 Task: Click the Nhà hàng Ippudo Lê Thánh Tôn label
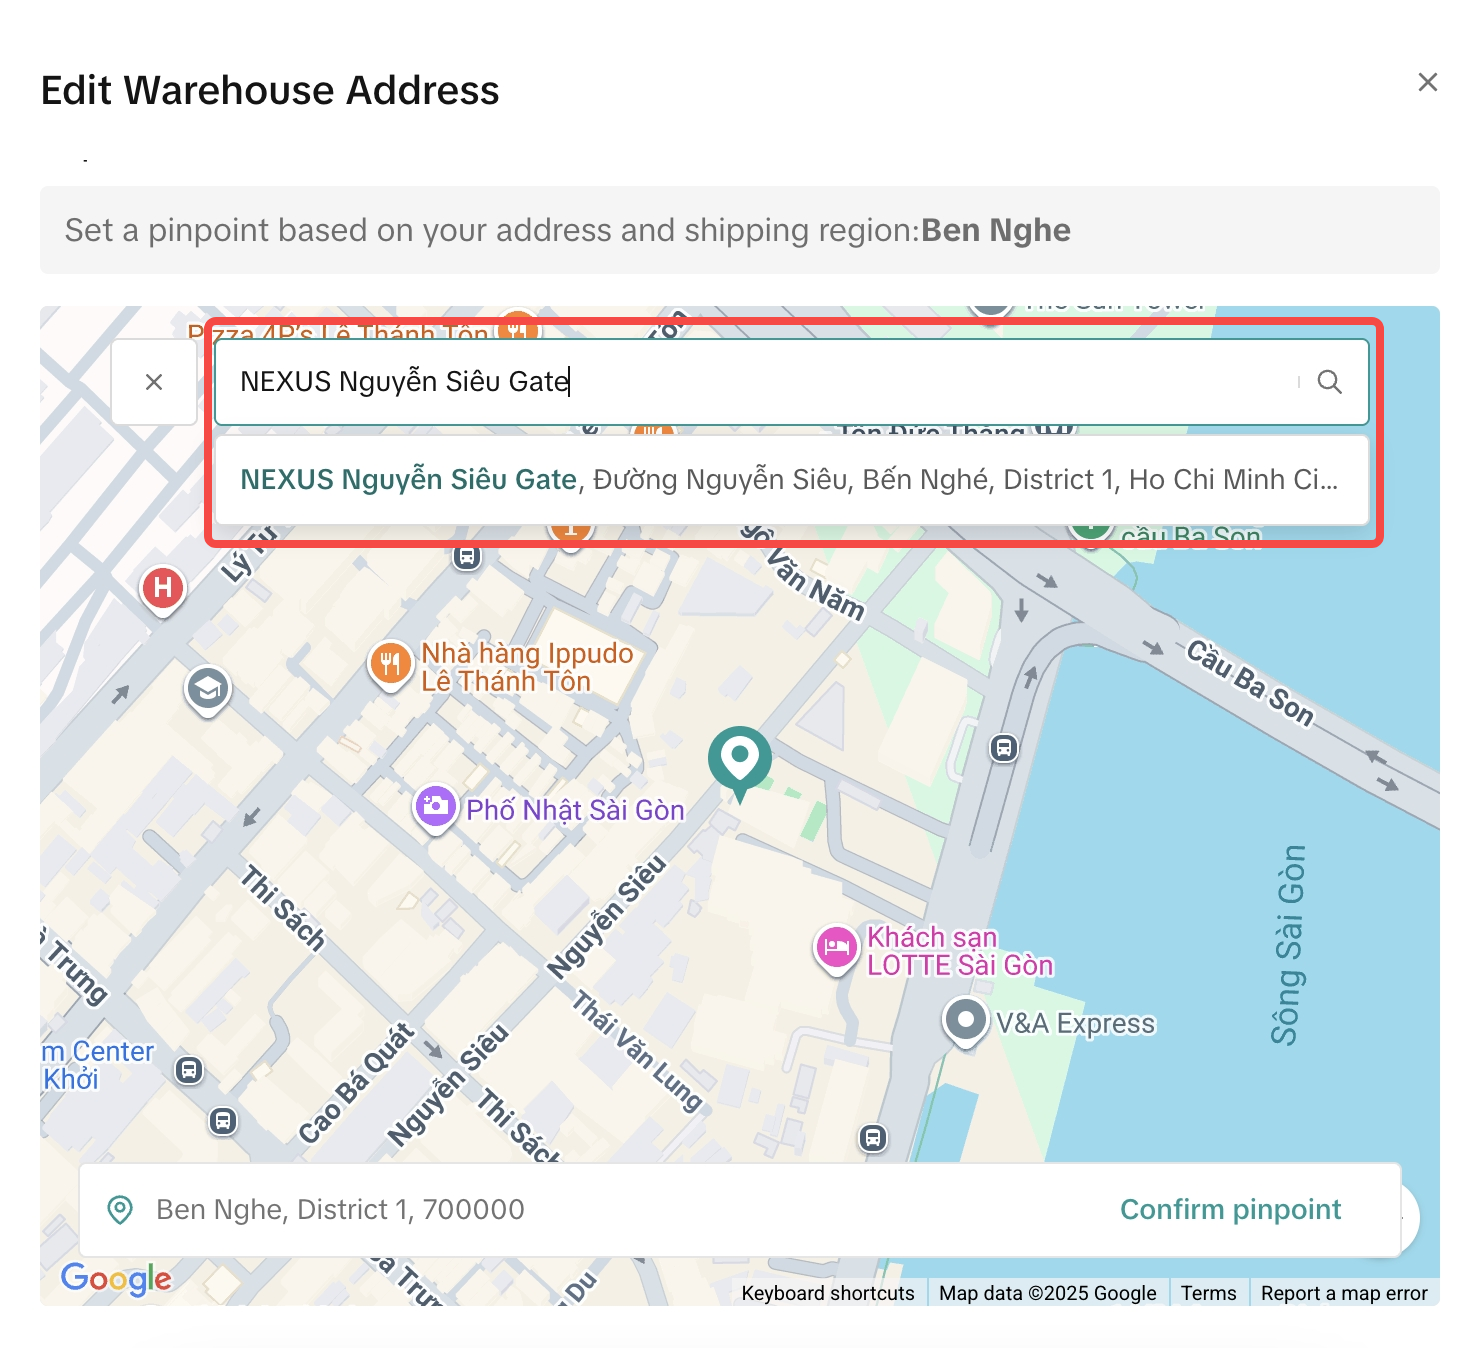pos(527,667)
